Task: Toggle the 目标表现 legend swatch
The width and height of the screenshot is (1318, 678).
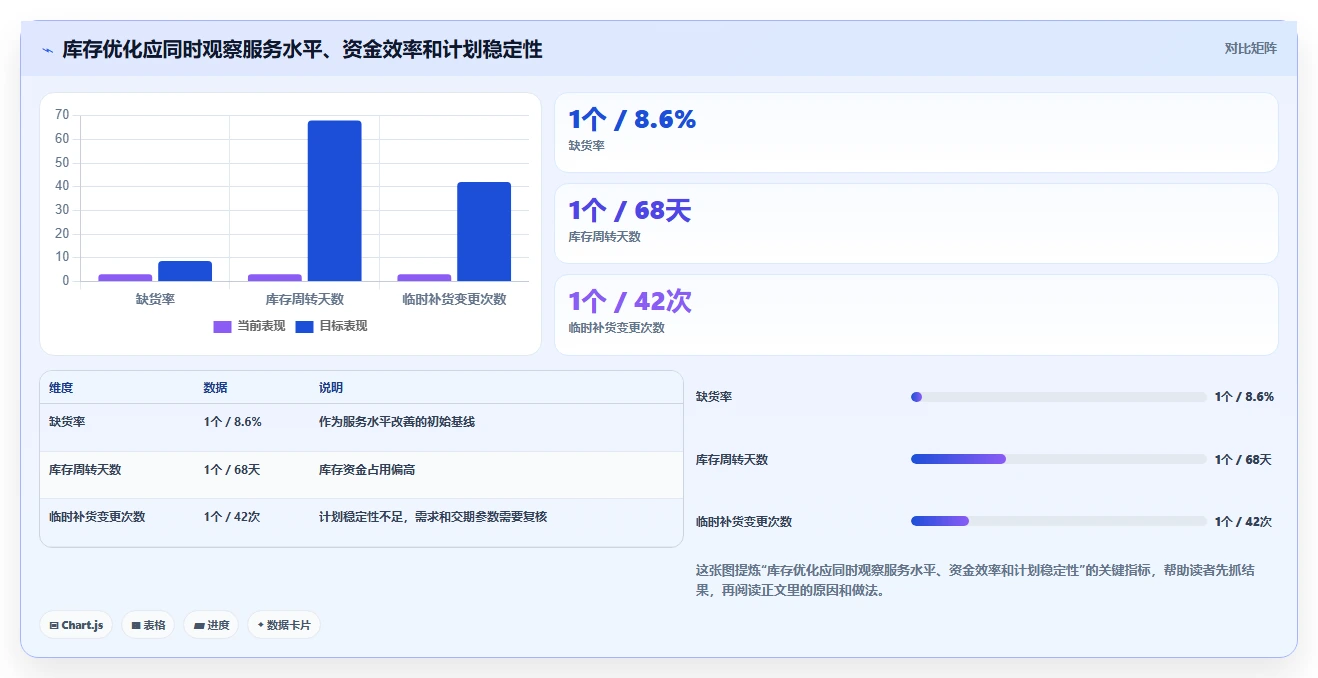Action: click(305, 326)
